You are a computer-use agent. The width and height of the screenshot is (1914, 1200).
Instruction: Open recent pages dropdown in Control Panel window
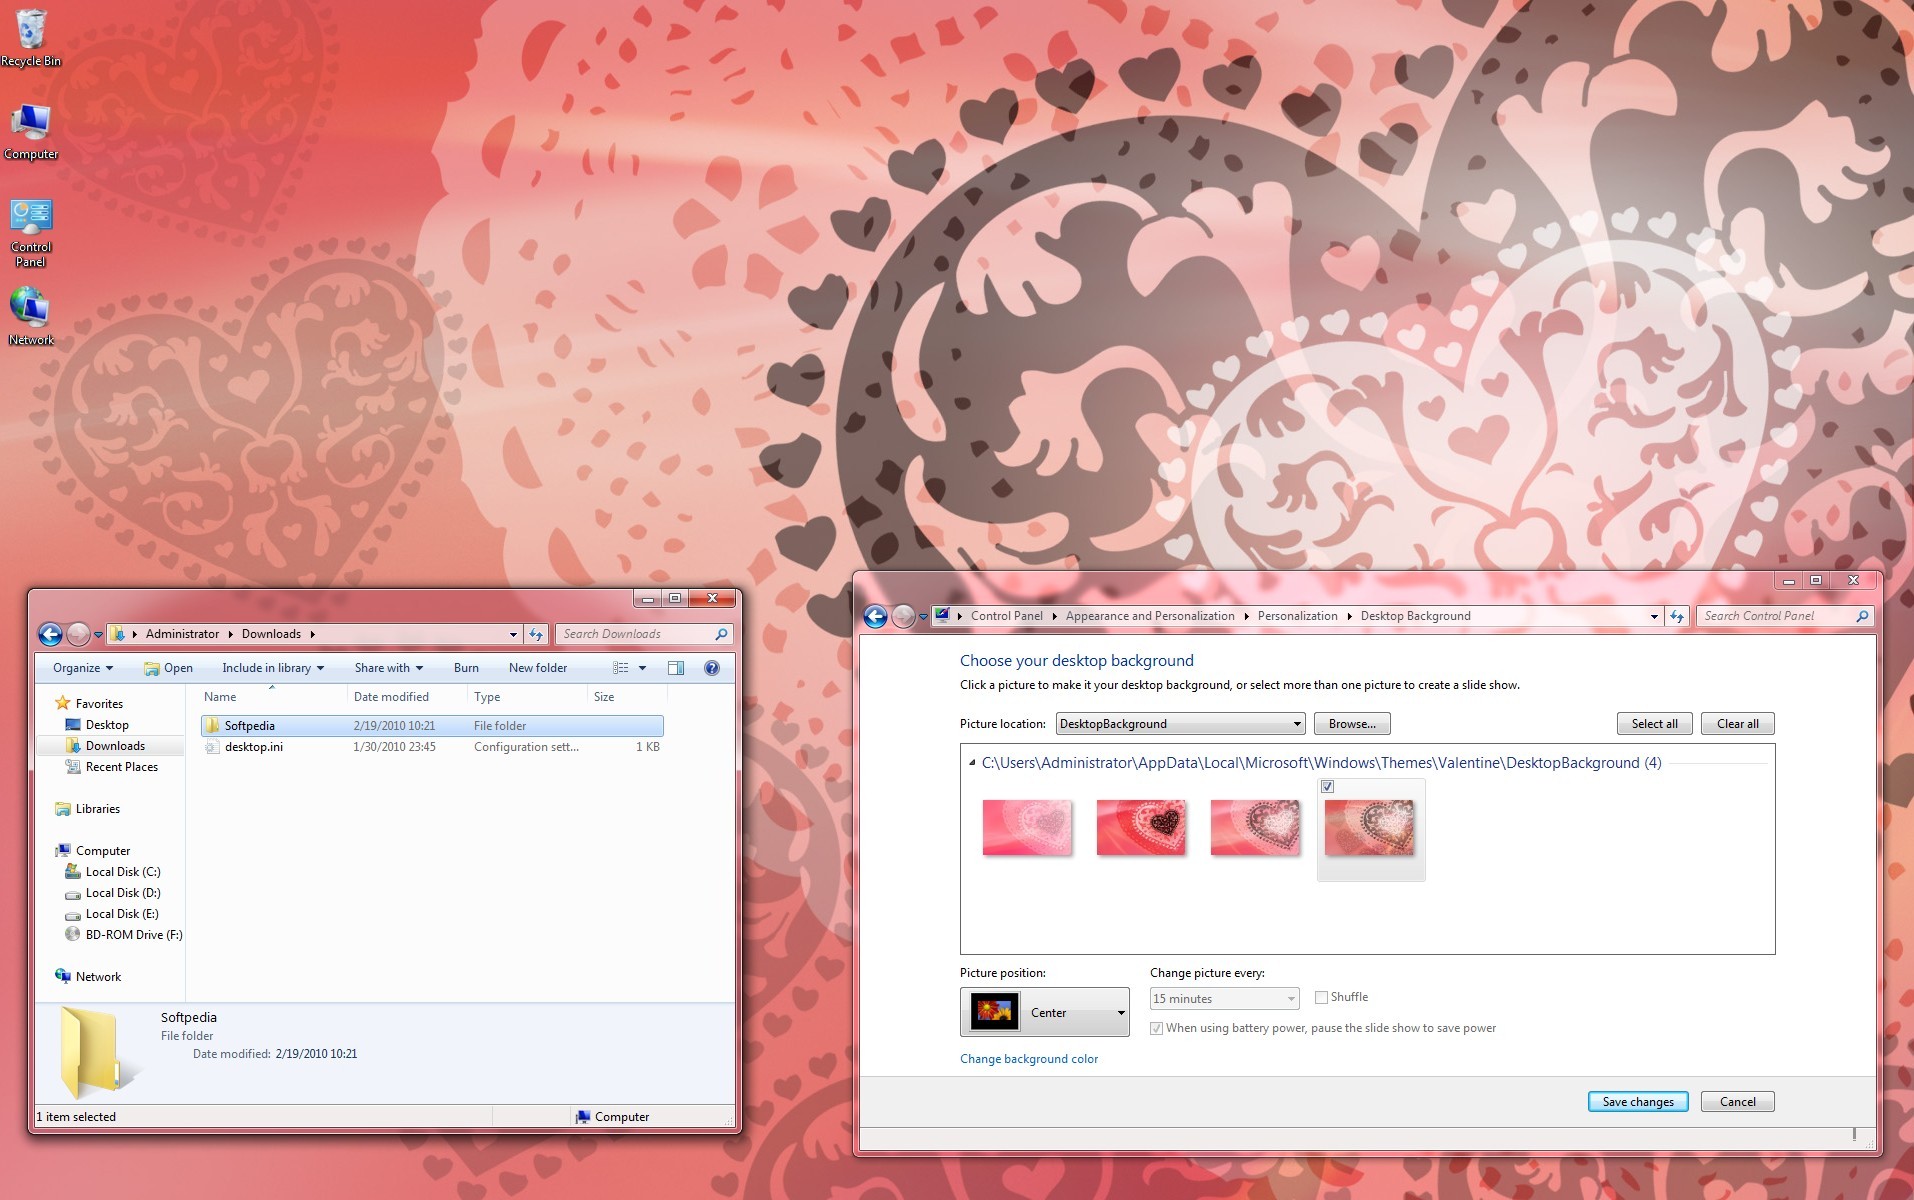point(923,617)
